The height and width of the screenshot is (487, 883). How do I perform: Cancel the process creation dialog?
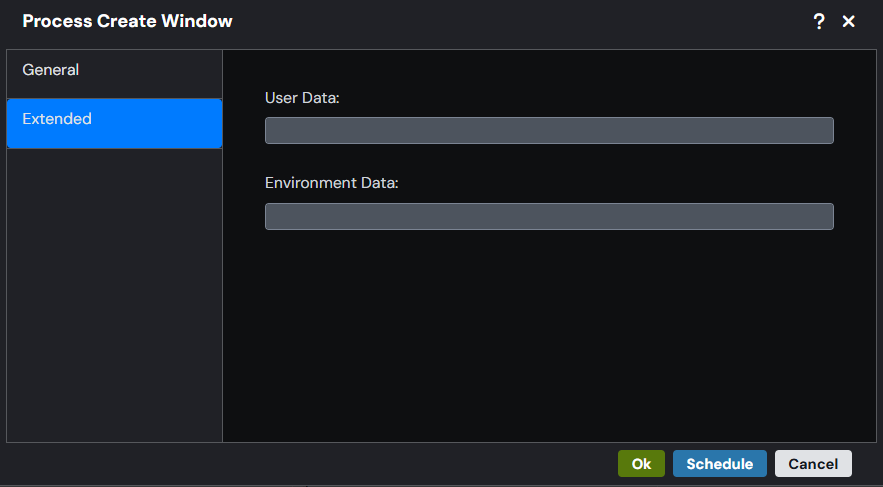(813, 463)
